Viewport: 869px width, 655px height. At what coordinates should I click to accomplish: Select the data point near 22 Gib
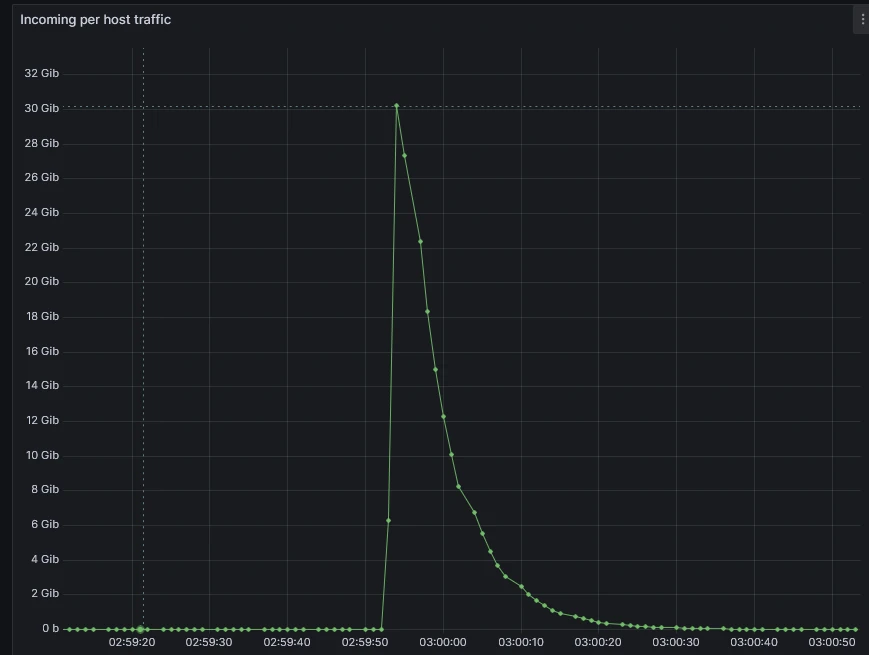point(420,241)
